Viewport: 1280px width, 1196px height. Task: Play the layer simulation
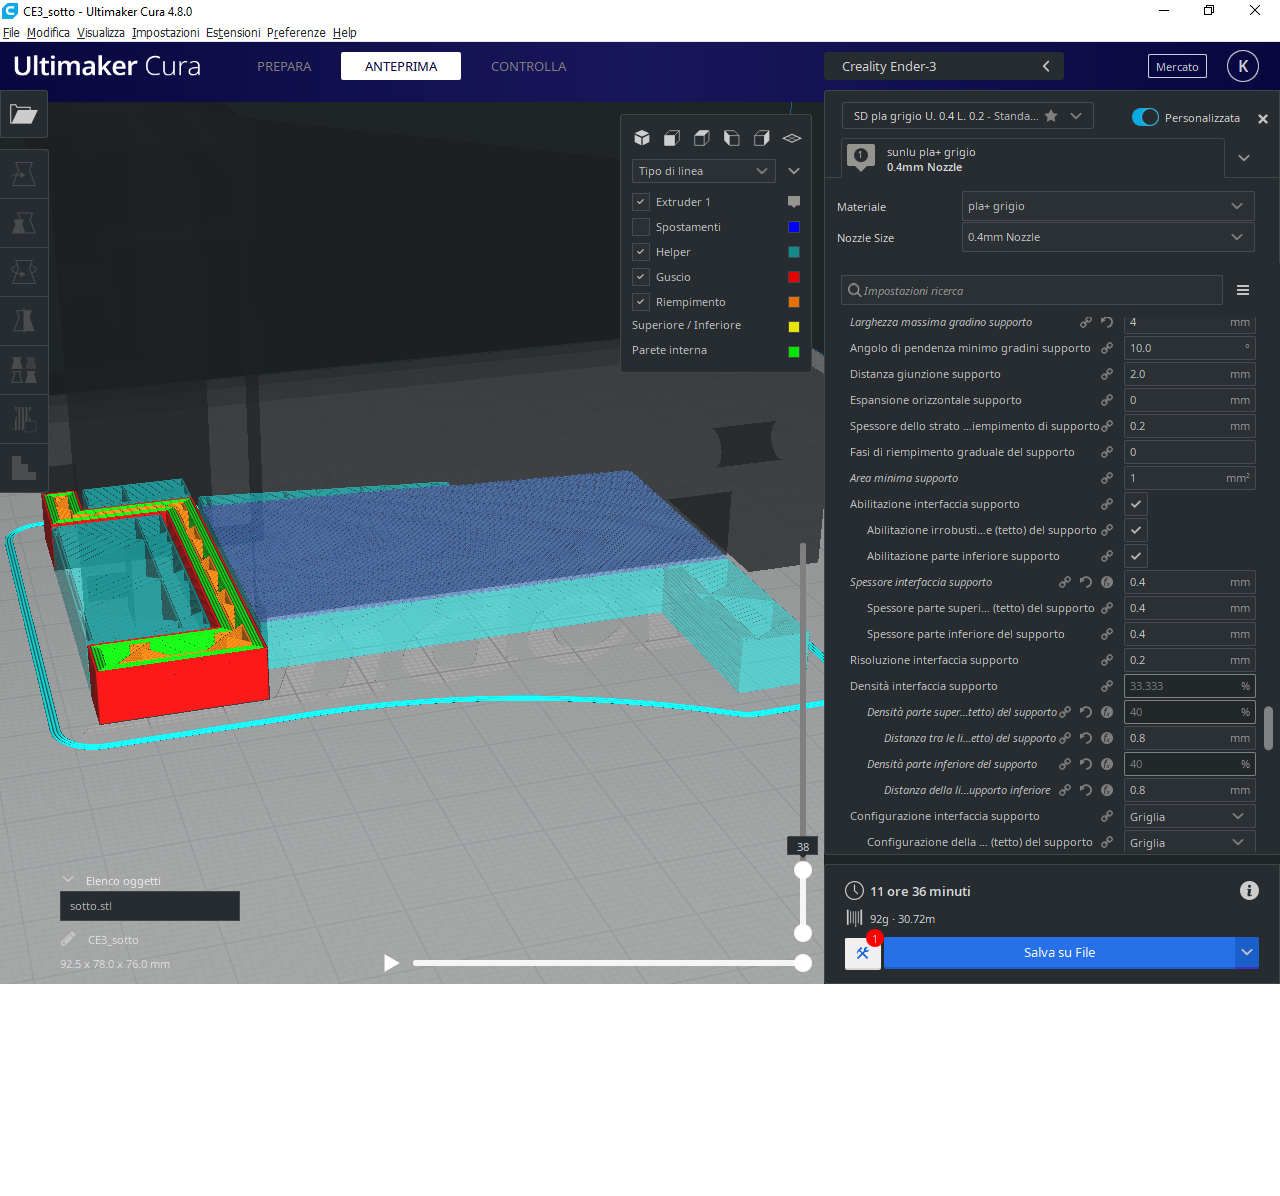point(391,963)
